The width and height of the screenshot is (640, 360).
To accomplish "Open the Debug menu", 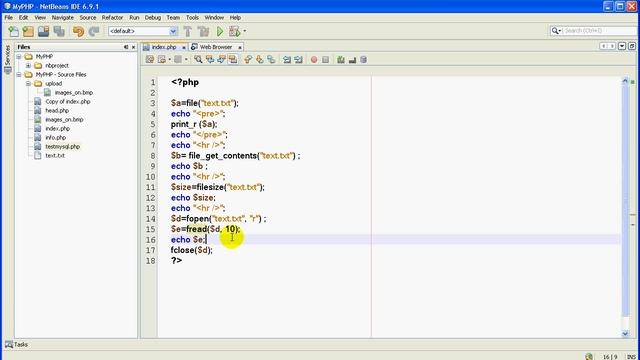I will (x=153, y=18).
